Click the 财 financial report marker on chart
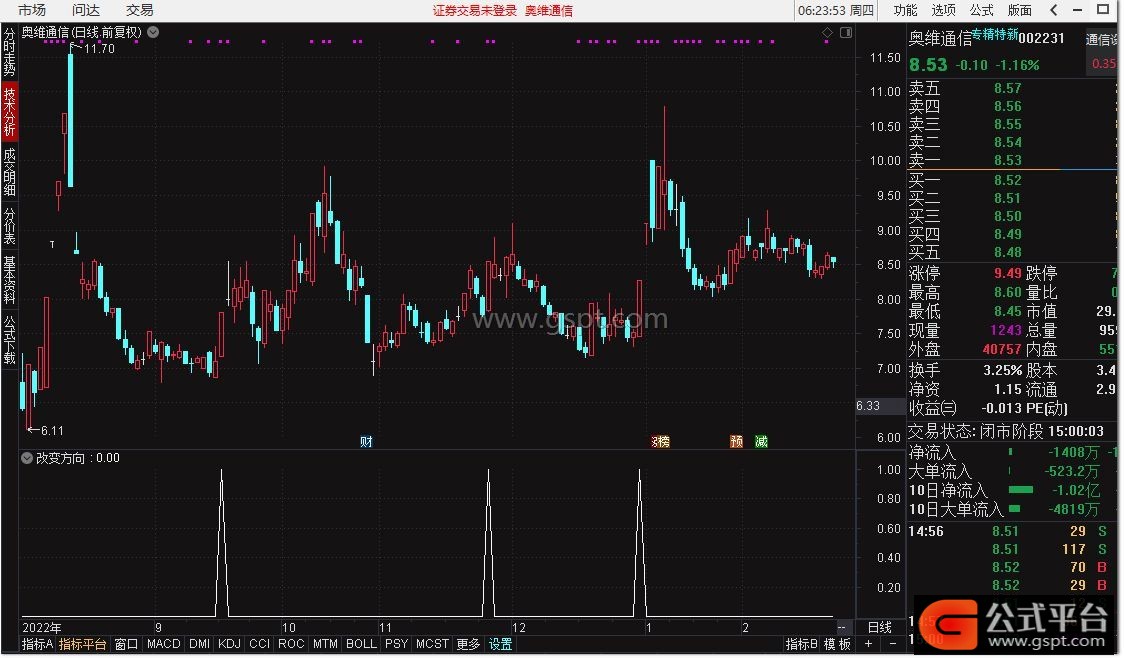The width and height of the screenshot is (1124, 658). pyautogui.click(x=366, y=442)
